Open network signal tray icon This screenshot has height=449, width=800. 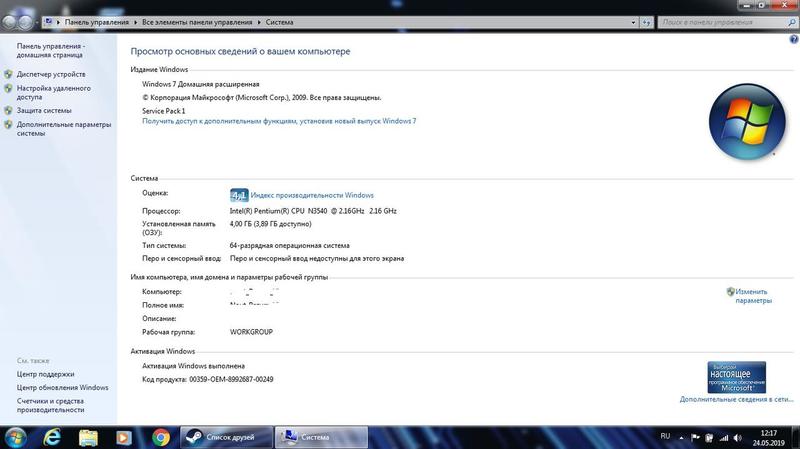(723, 438)
